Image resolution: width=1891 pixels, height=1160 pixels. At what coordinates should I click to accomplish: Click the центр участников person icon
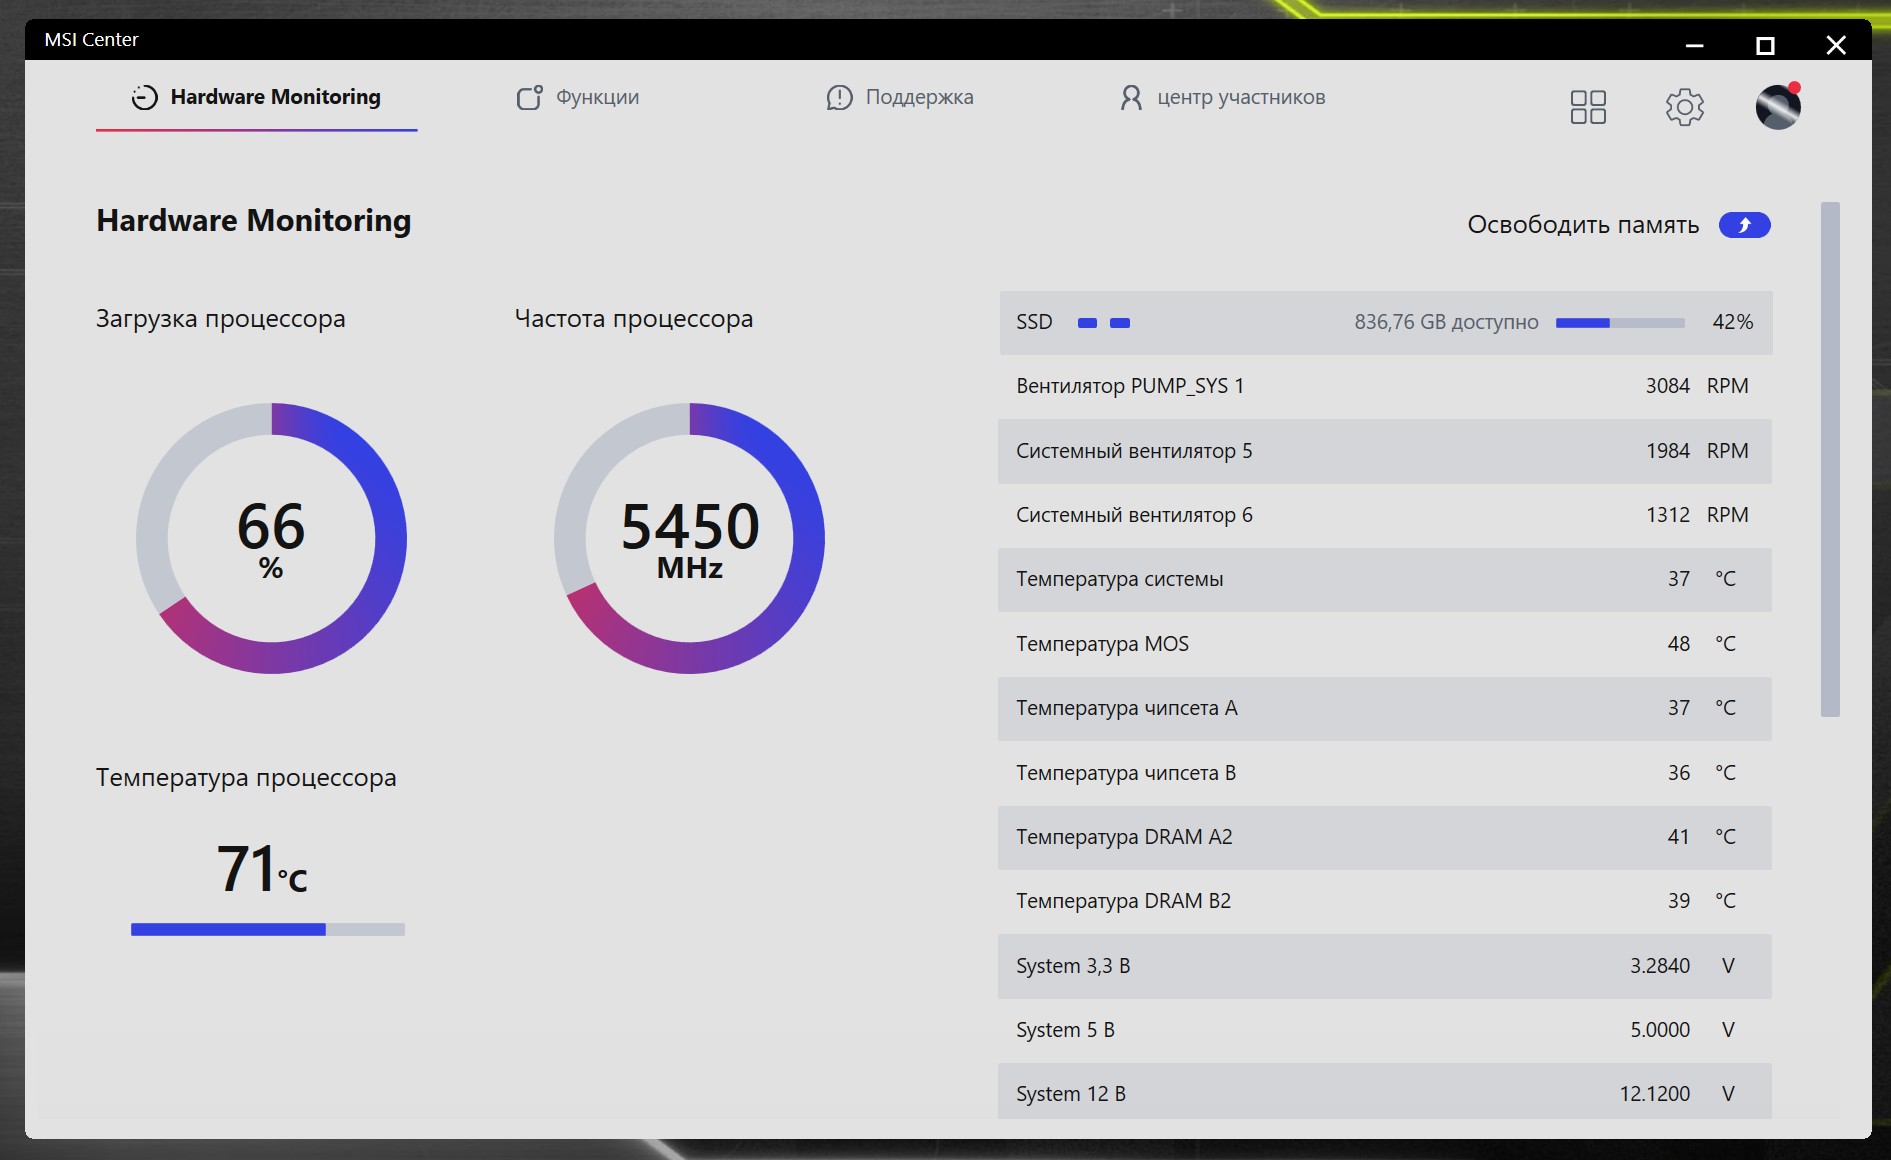tap(1131, 97)
